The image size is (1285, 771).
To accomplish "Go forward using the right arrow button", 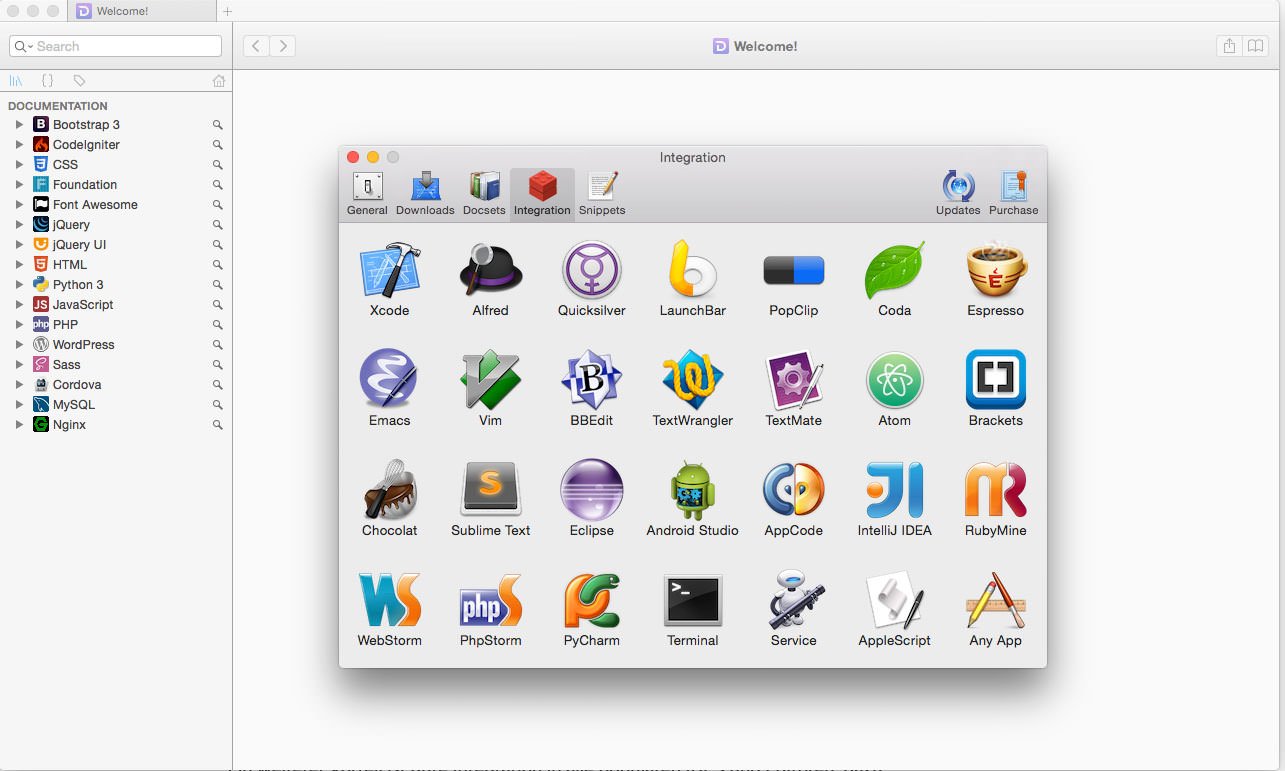I will (x=283, y=46).
